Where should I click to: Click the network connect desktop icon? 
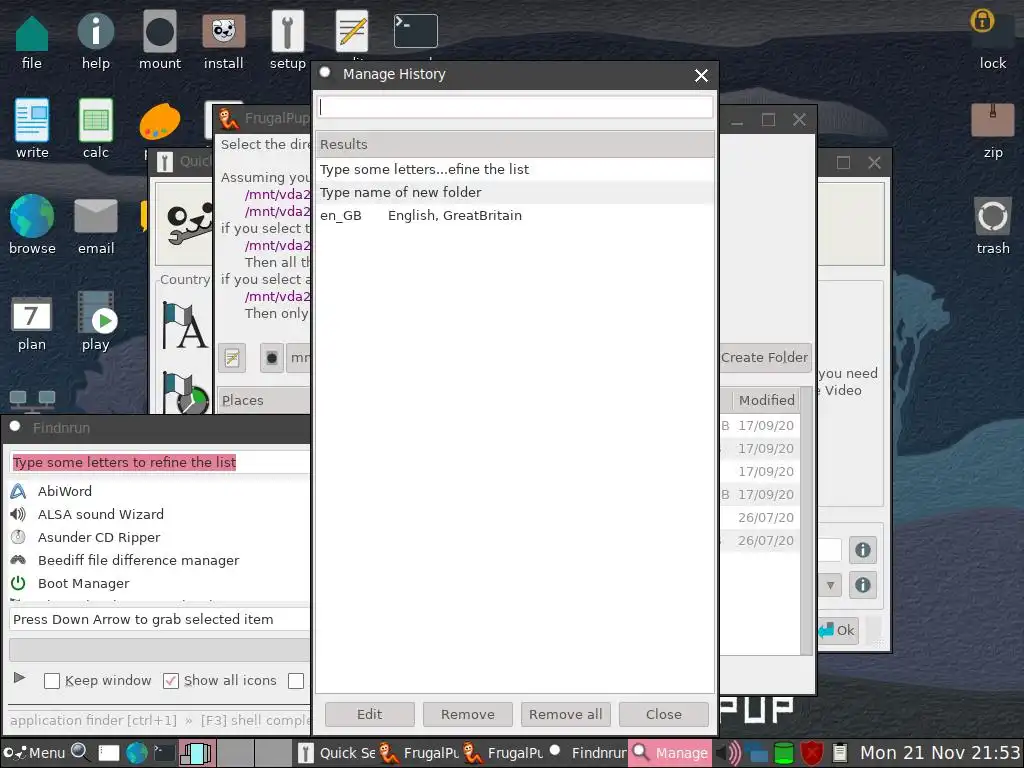32,402
